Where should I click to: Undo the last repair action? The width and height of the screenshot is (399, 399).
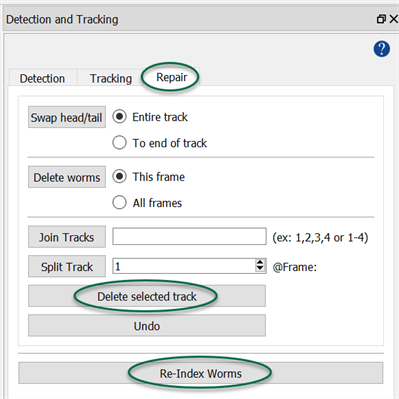[x=147, y=326]
